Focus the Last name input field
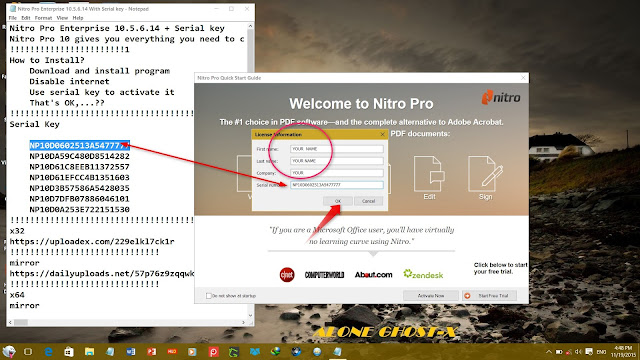The height and width of the screenshot is (360, 640). 337,161
